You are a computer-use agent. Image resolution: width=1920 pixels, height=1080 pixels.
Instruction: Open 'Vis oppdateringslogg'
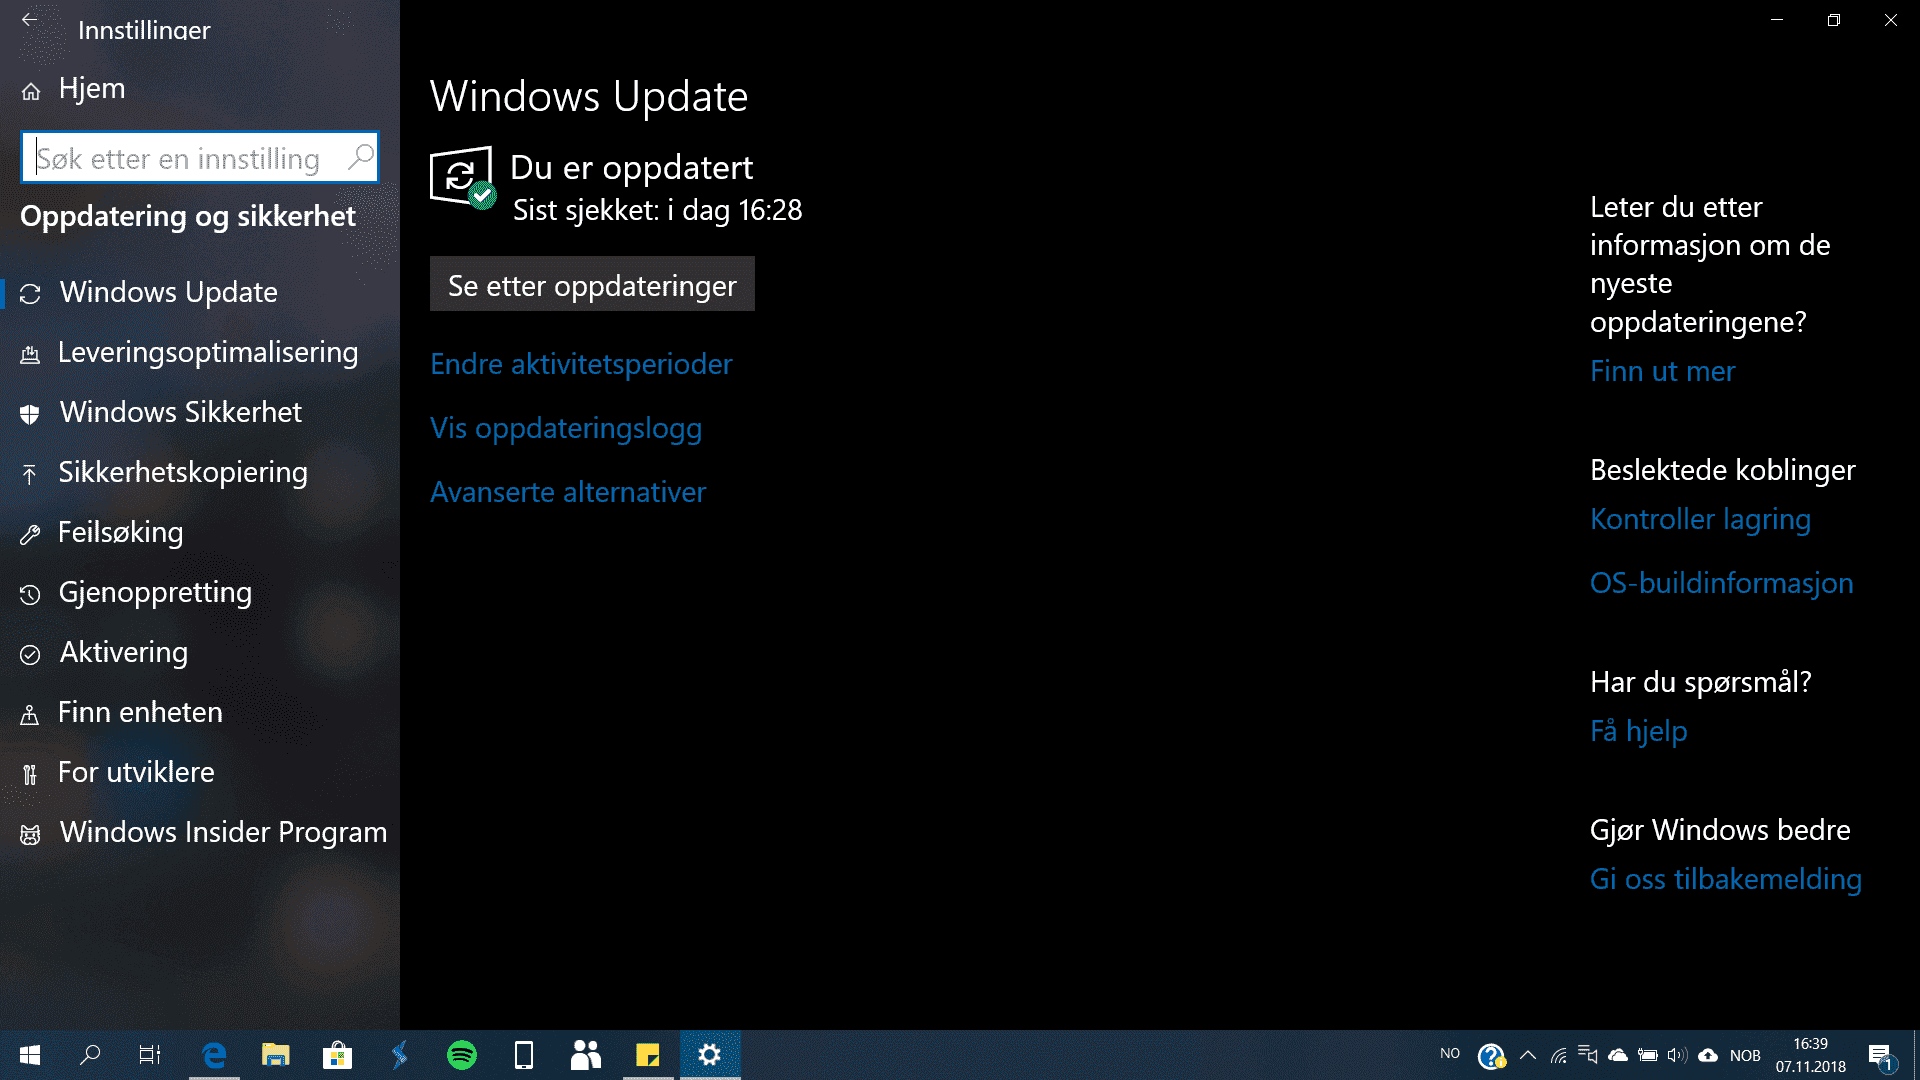(x=566, y=428)
